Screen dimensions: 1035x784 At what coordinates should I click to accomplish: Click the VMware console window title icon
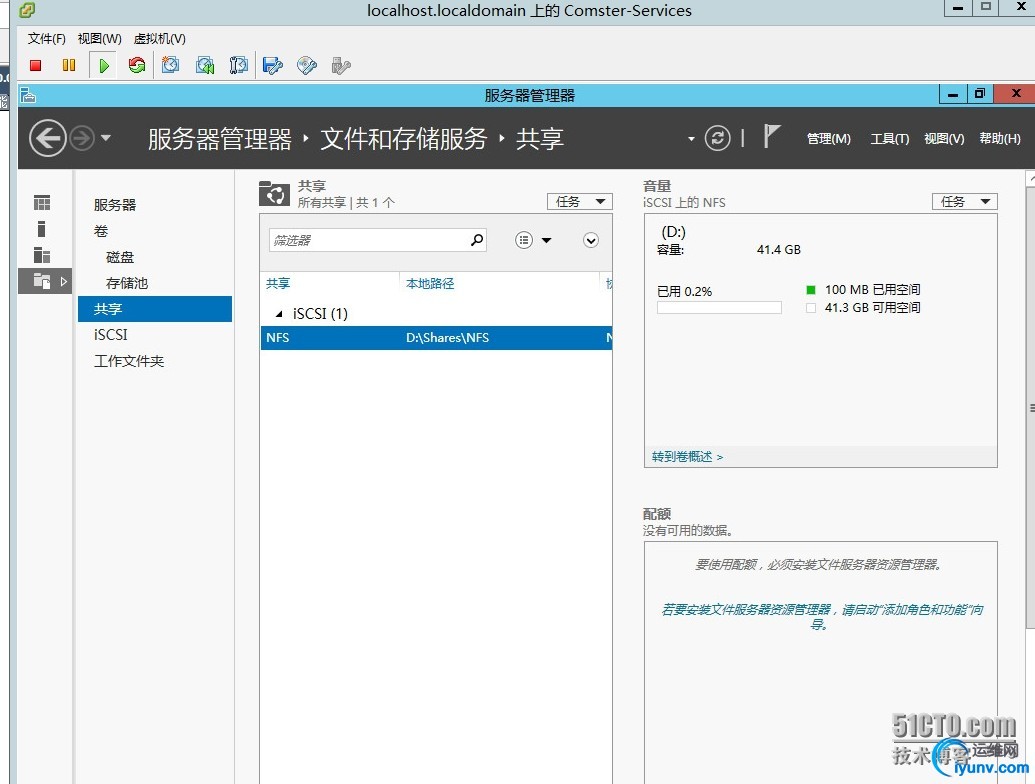pos(26,9)
